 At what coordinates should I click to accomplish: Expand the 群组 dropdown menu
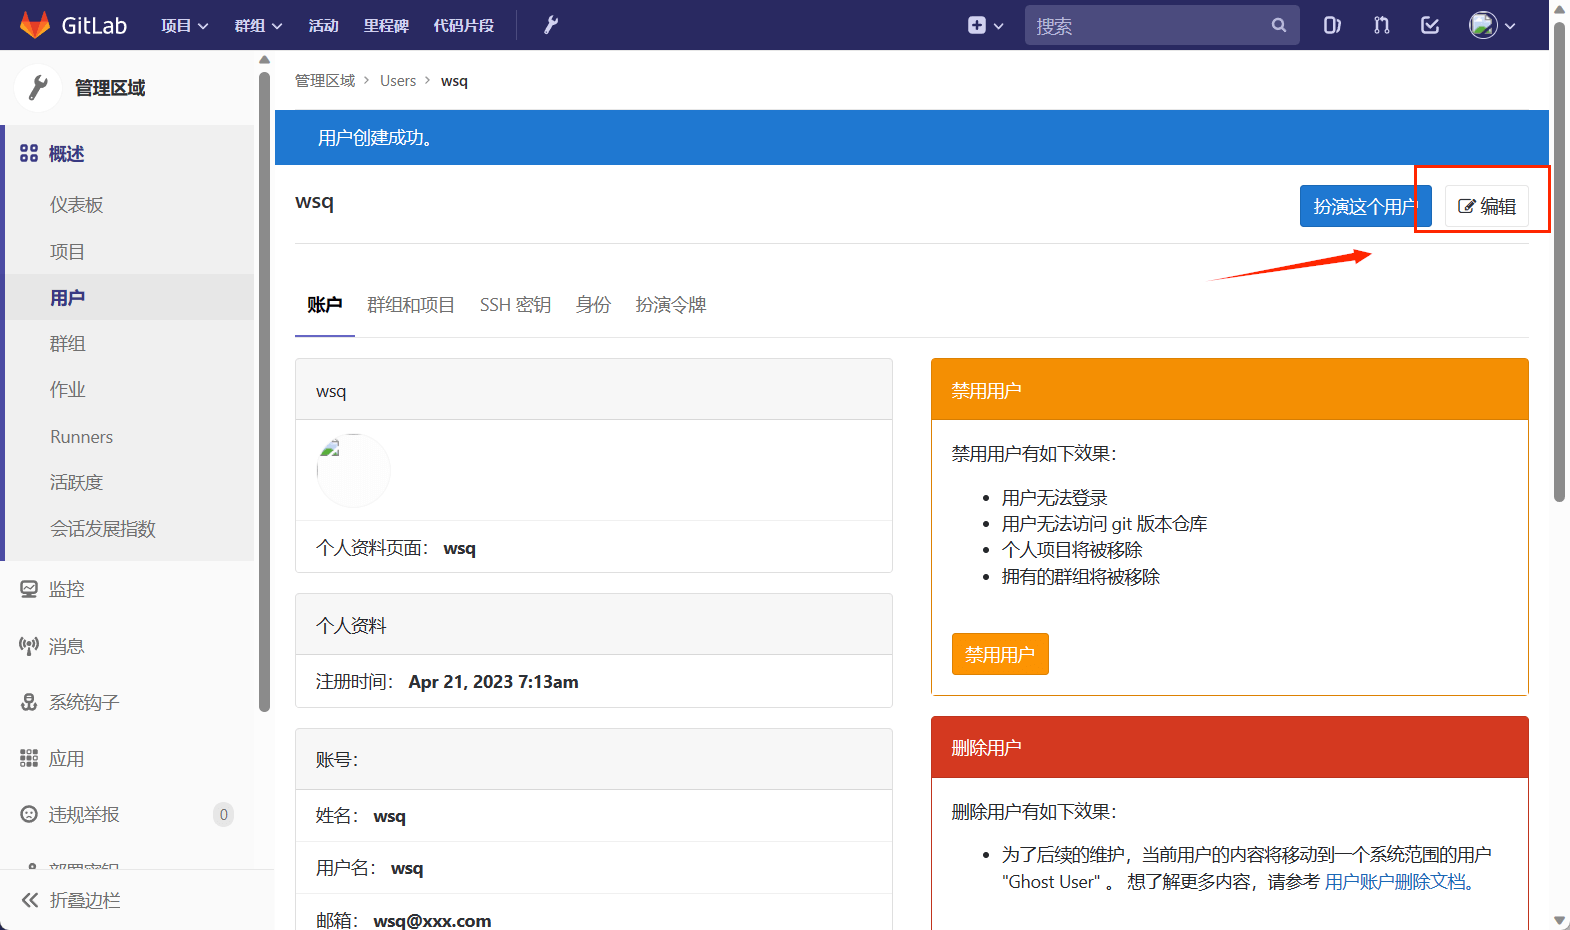pyautogui.click(x=258, y=26)
